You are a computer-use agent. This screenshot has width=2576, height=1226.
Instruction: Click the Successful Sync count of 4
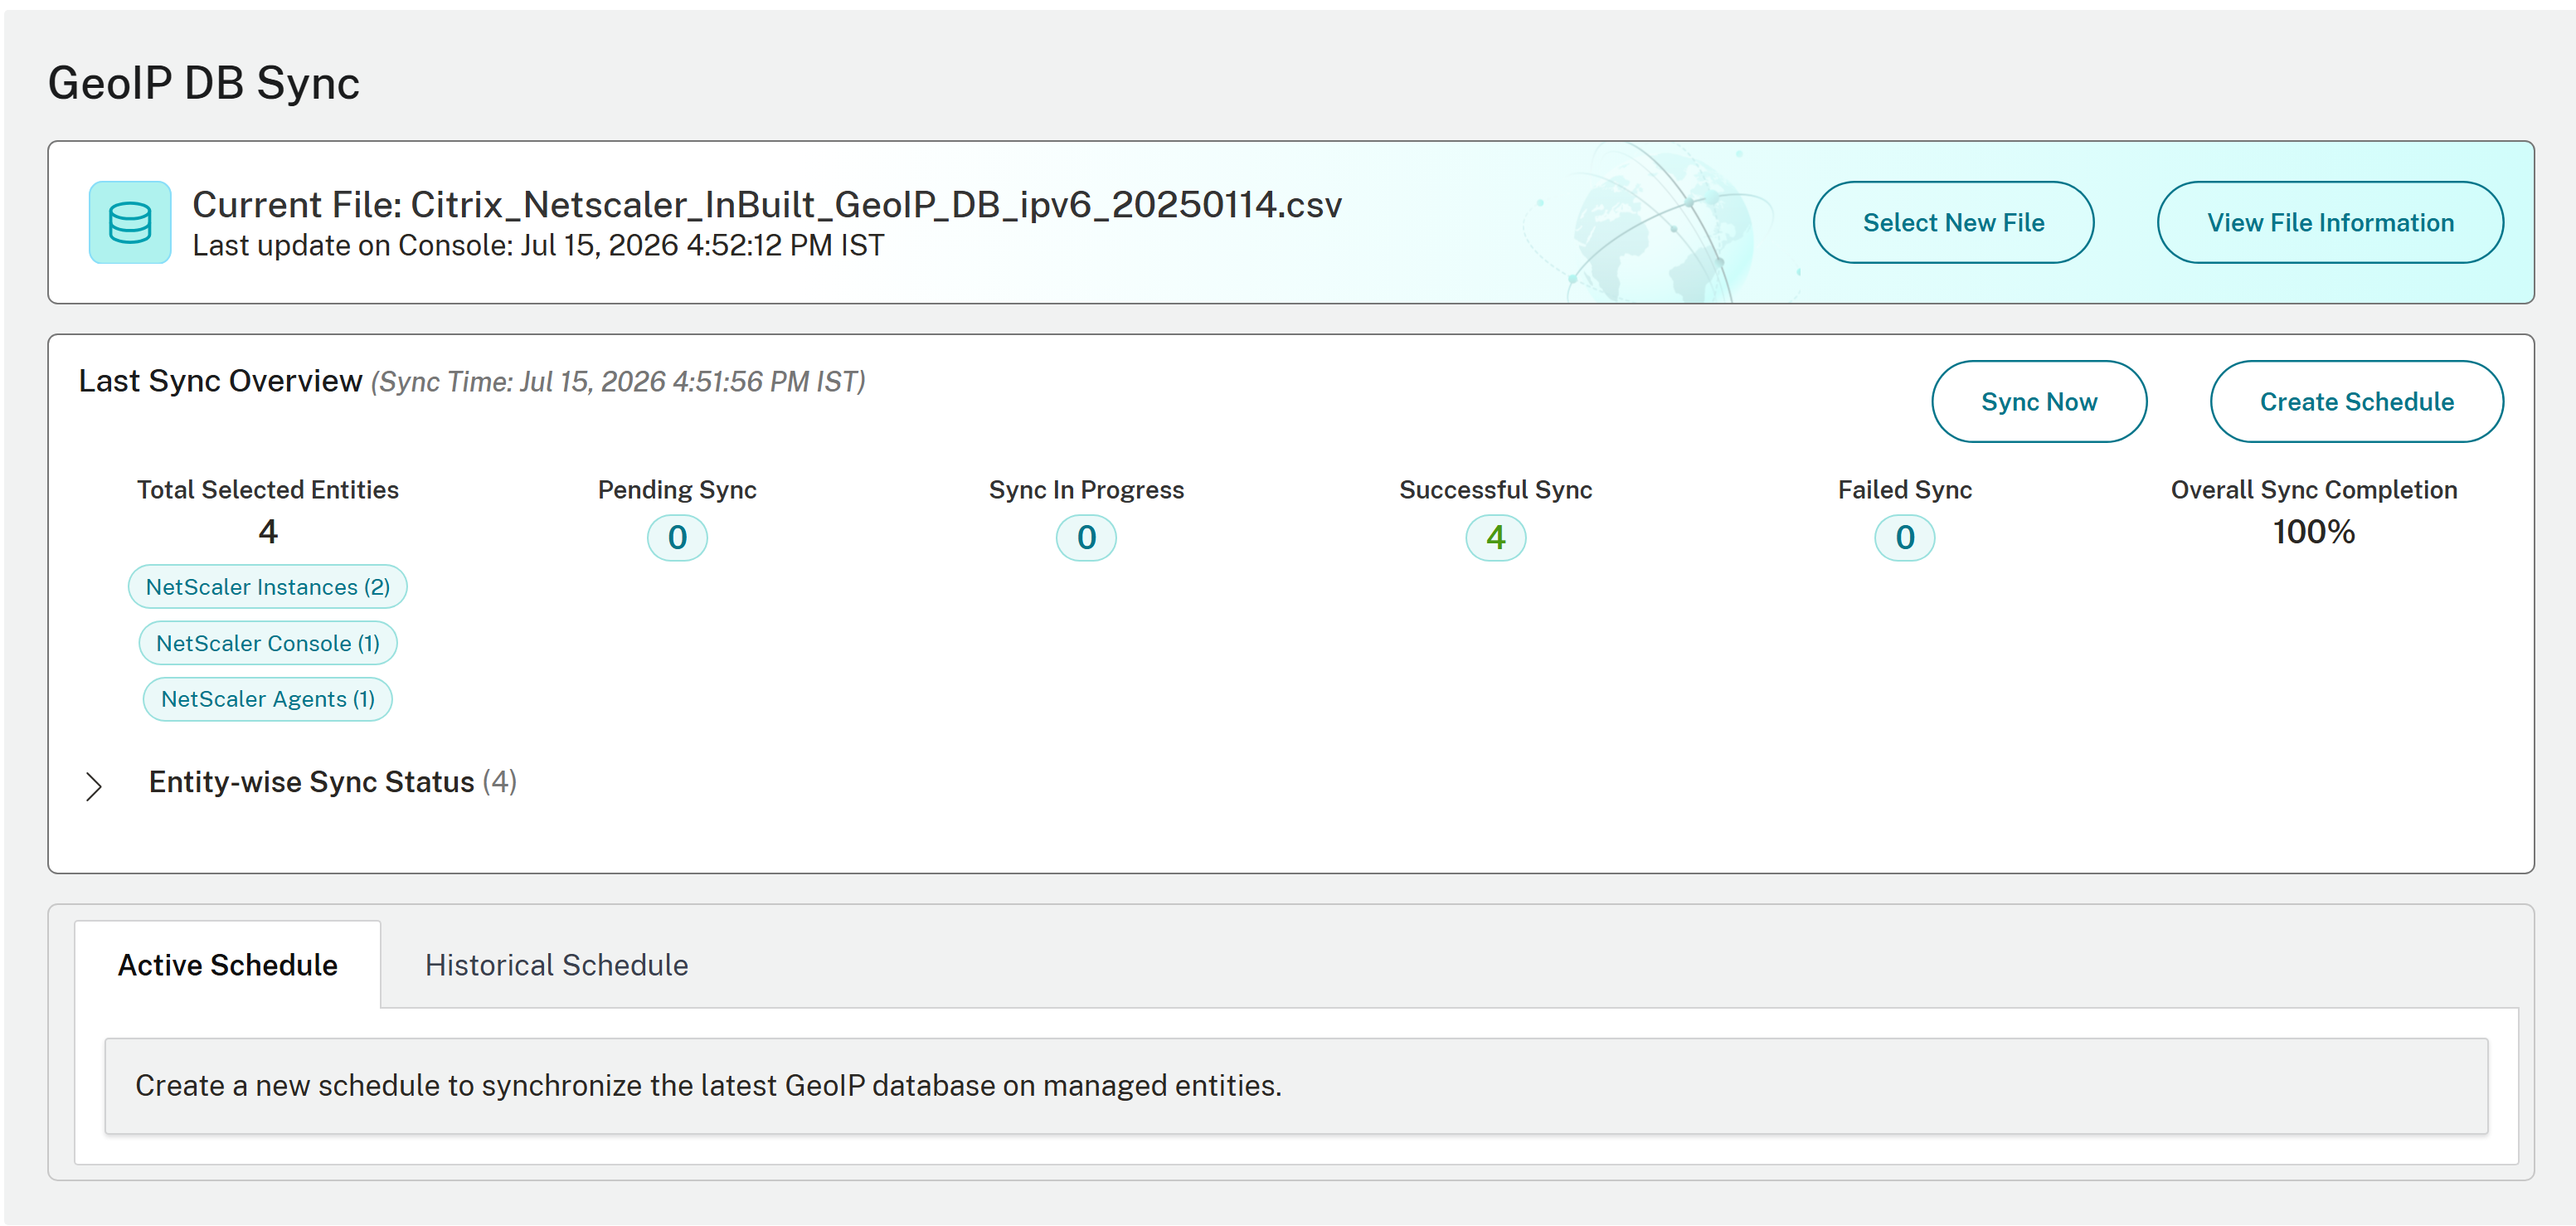(1496, 538)
